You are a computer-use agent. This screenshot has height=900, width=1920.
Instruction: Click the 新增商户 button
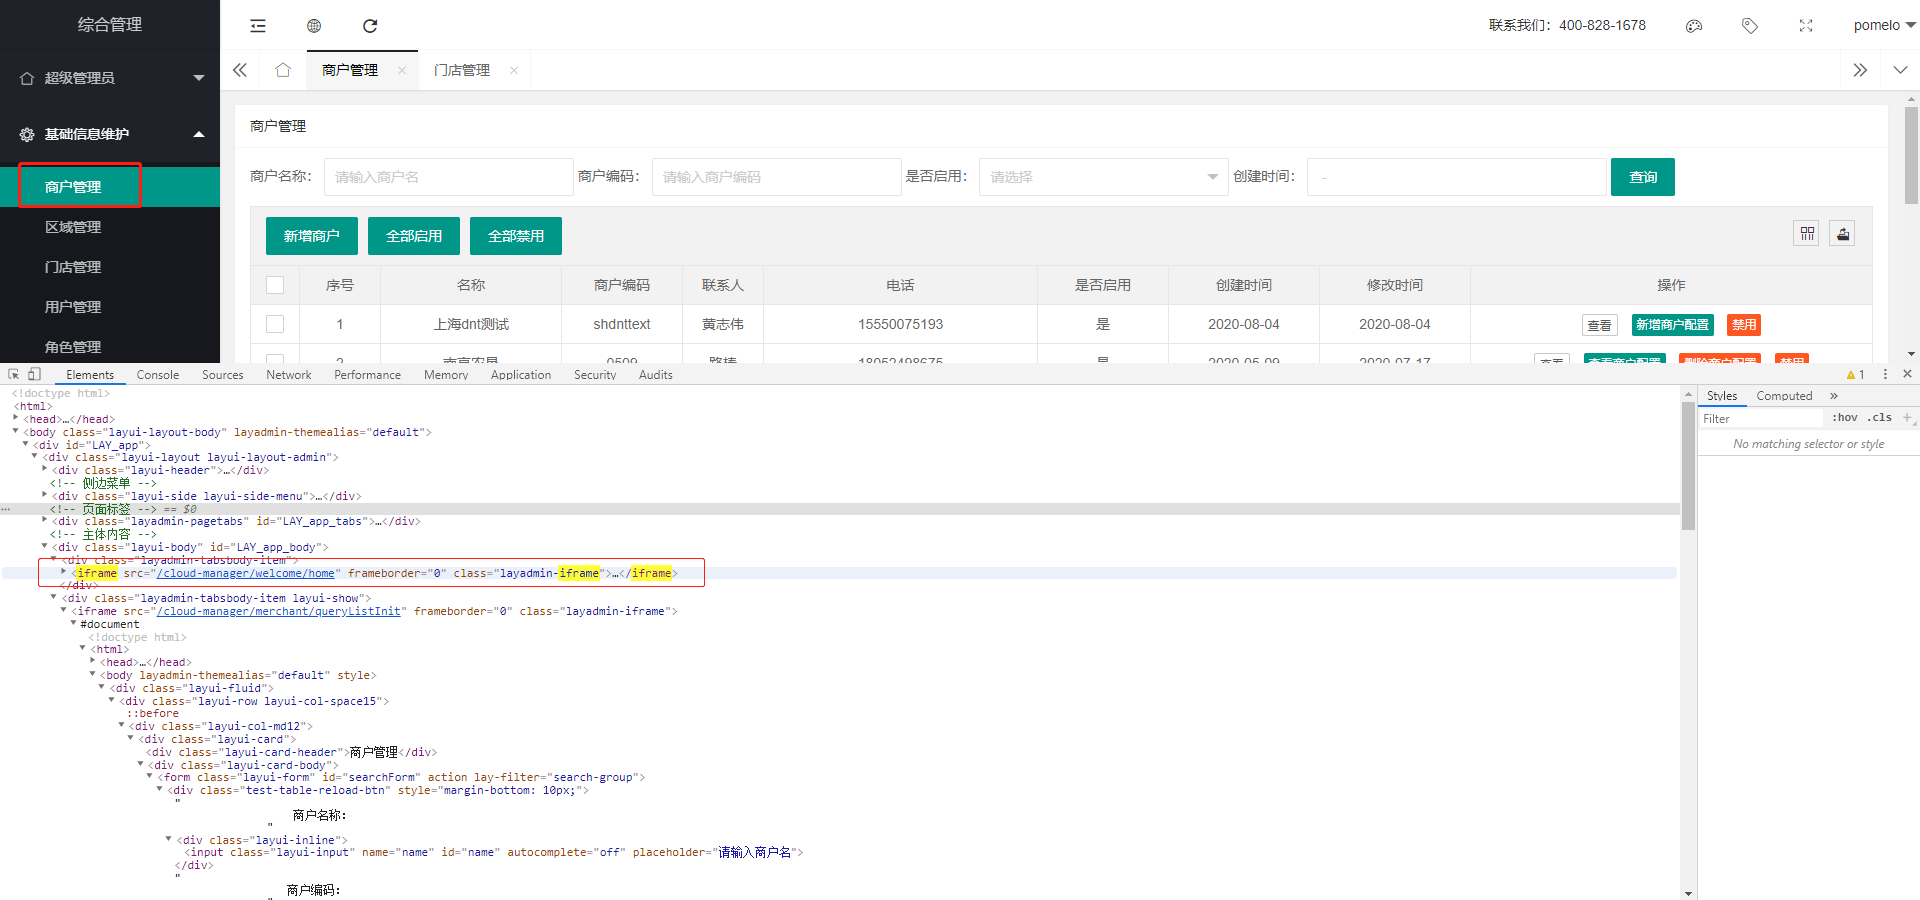312,236
